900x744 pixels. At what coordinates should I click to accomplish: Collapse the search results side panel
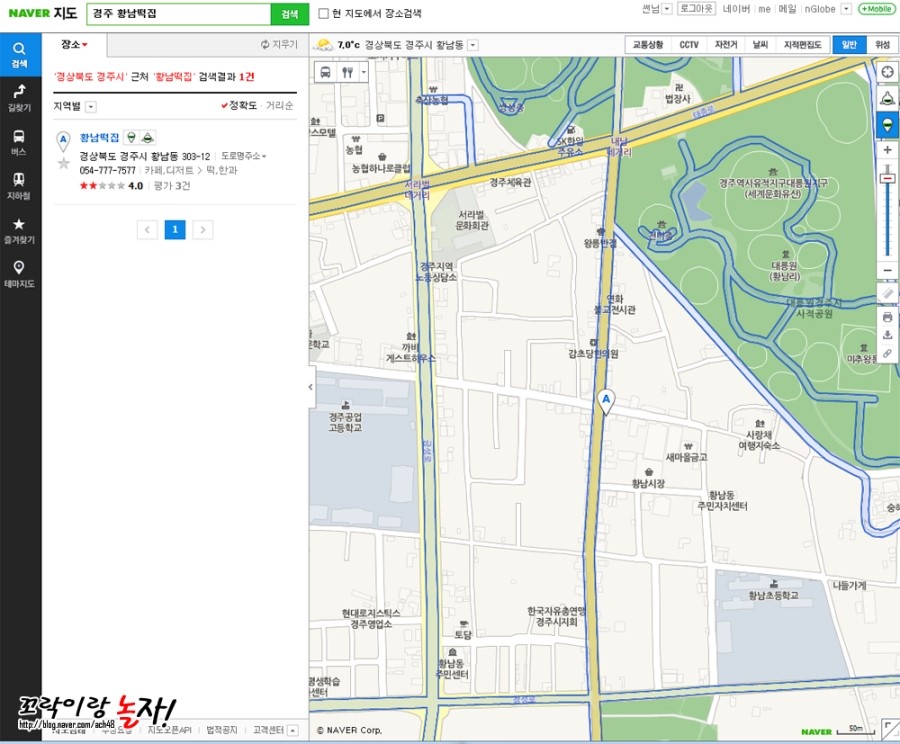click(311, 386)
